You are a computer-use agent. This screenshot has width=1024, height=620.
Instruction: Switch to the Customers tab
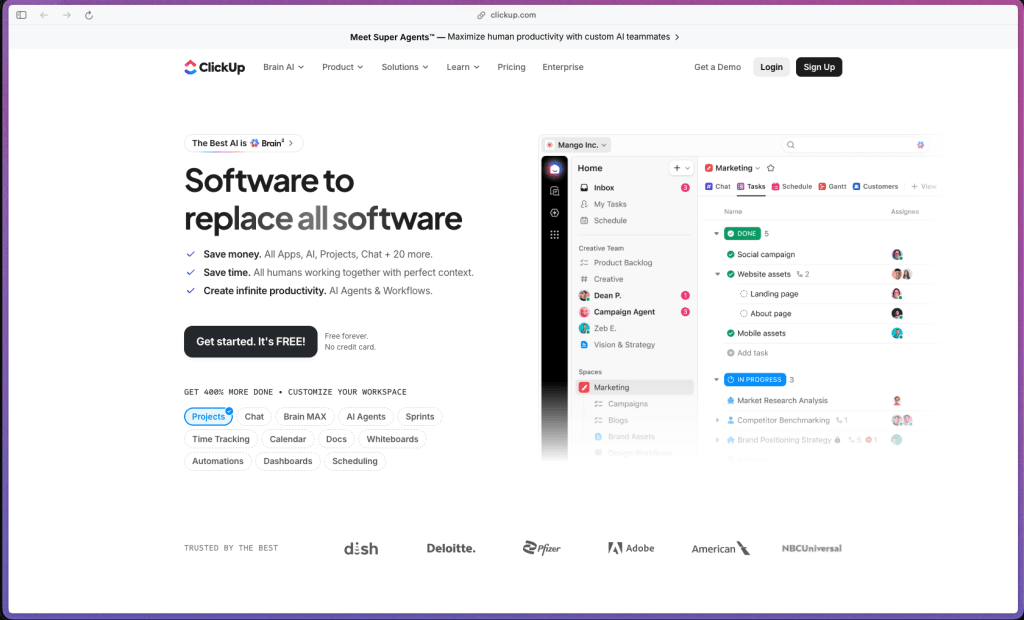tap(876, 187)
